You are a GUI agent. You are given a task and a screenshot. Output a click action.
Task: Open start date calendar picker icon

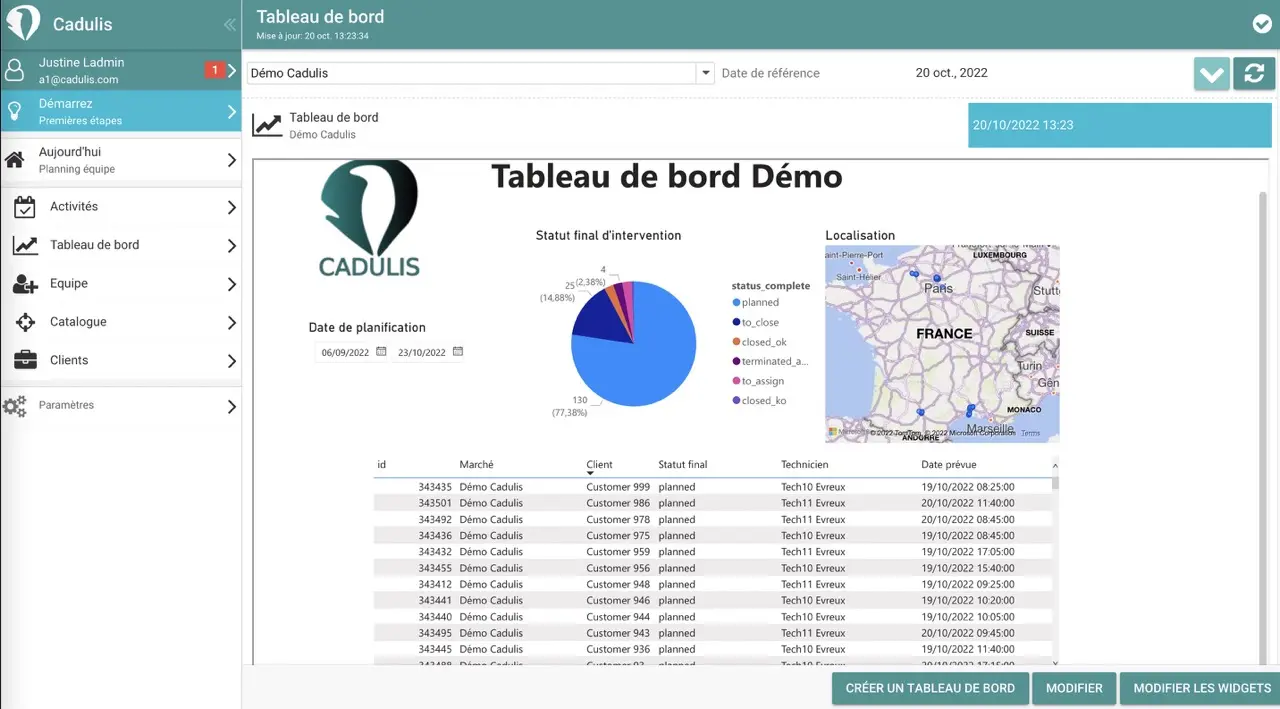[381, 352]
